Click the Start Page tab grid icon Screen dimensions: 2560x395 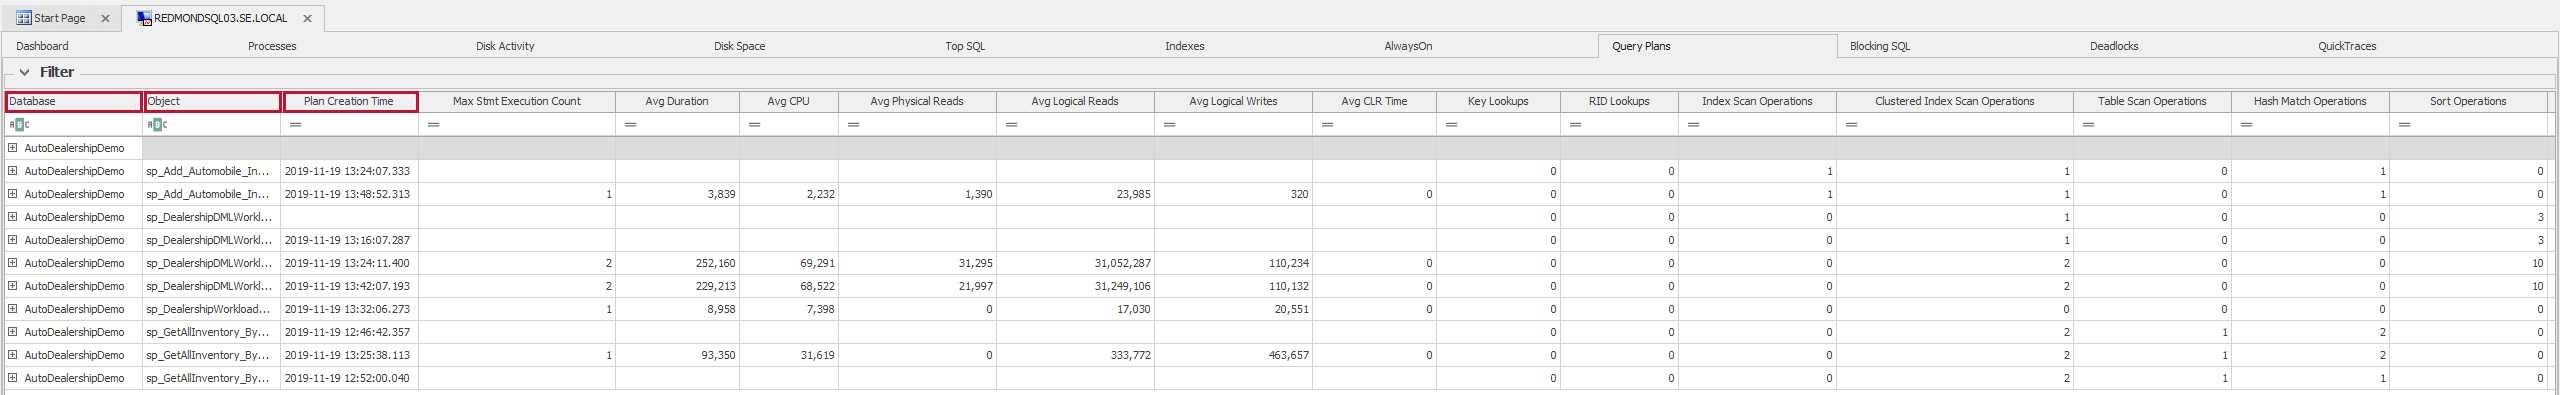coord(24,18)
